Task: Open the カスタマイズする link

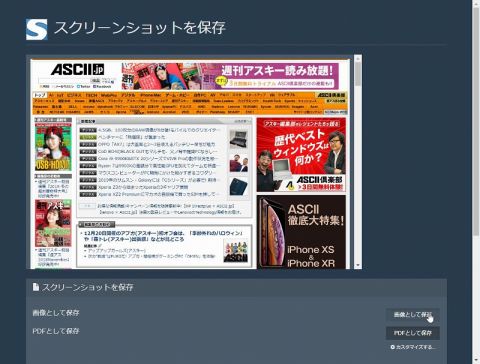Action: [416, 347]
